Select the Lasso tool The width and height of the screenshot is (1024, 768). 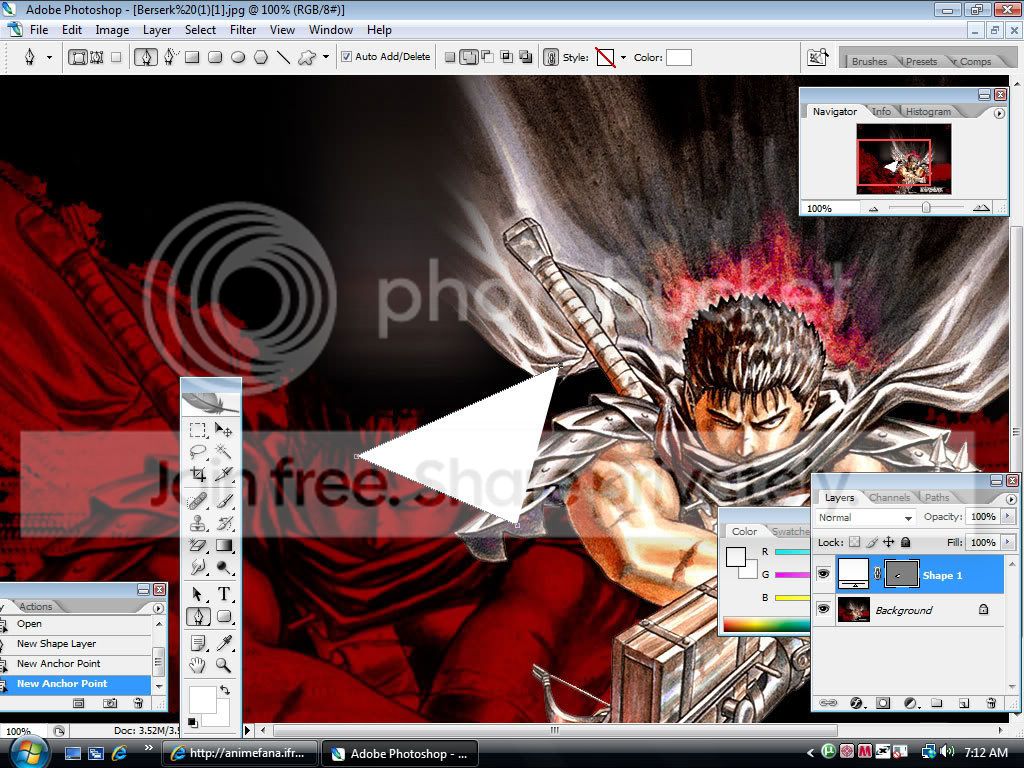(x=198, y=451)
